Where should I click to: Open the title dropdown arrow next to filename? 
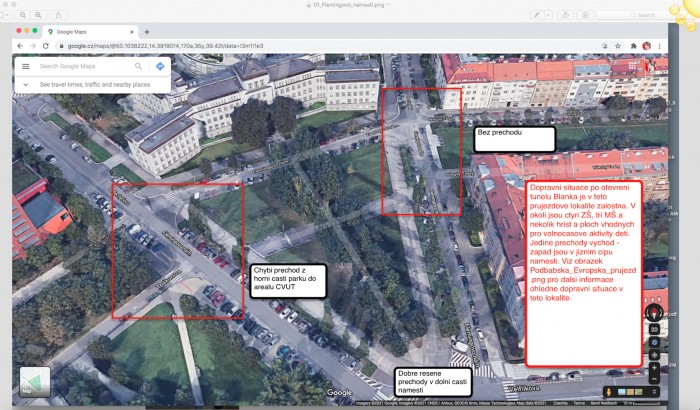(x=388, y=5)
